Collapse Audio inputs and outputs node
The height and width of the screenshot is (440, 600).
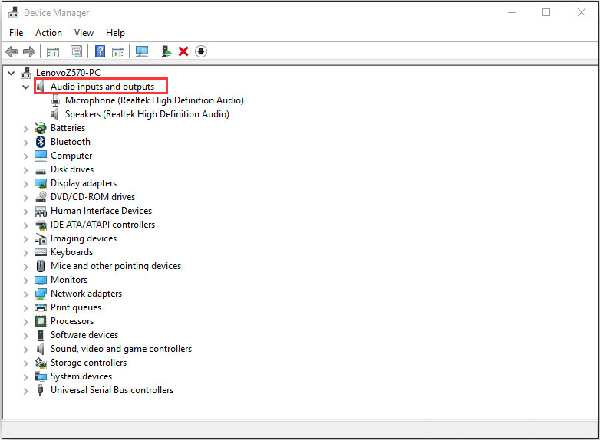(x=25, y=87)
